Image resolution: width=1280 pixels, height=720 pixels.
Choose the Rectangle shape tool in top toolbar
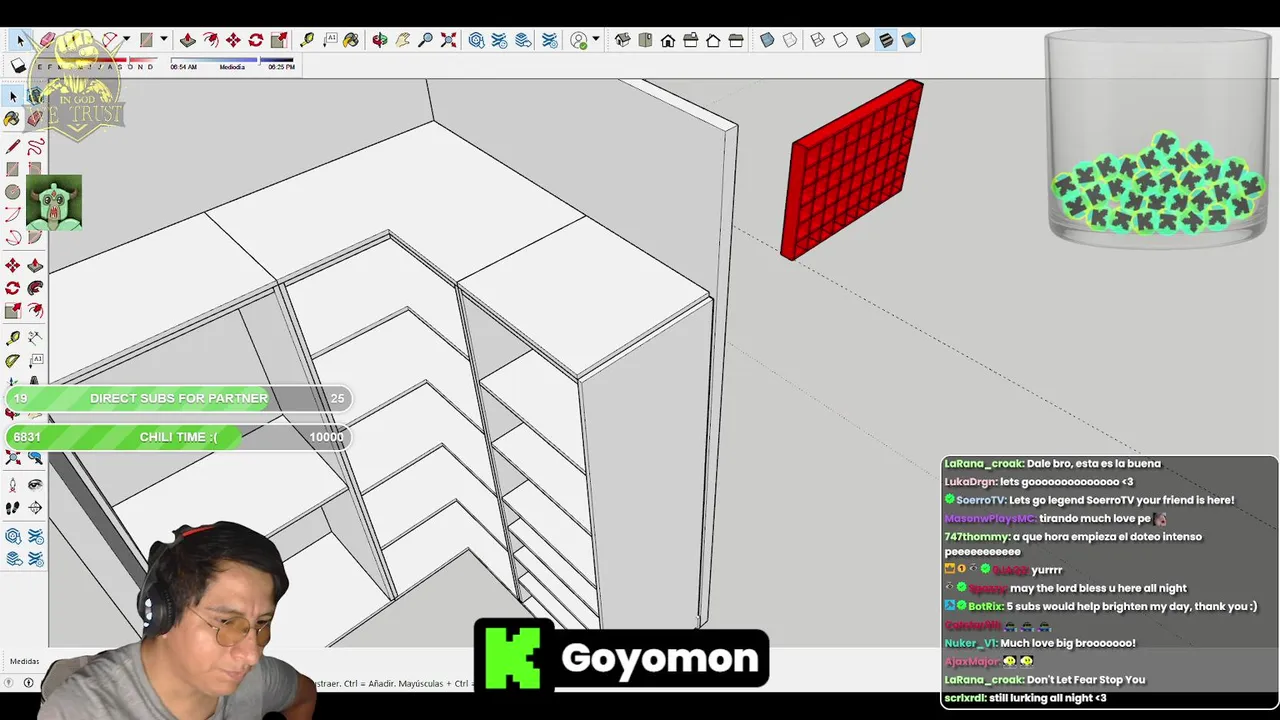146,40
